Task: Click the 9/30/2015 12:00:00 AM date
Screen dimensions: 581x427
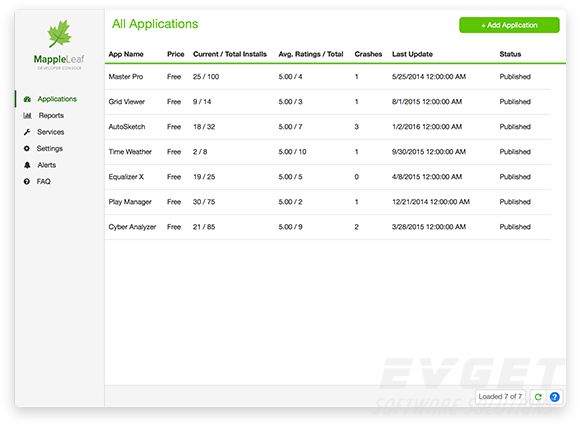Action: pos(429,152)
